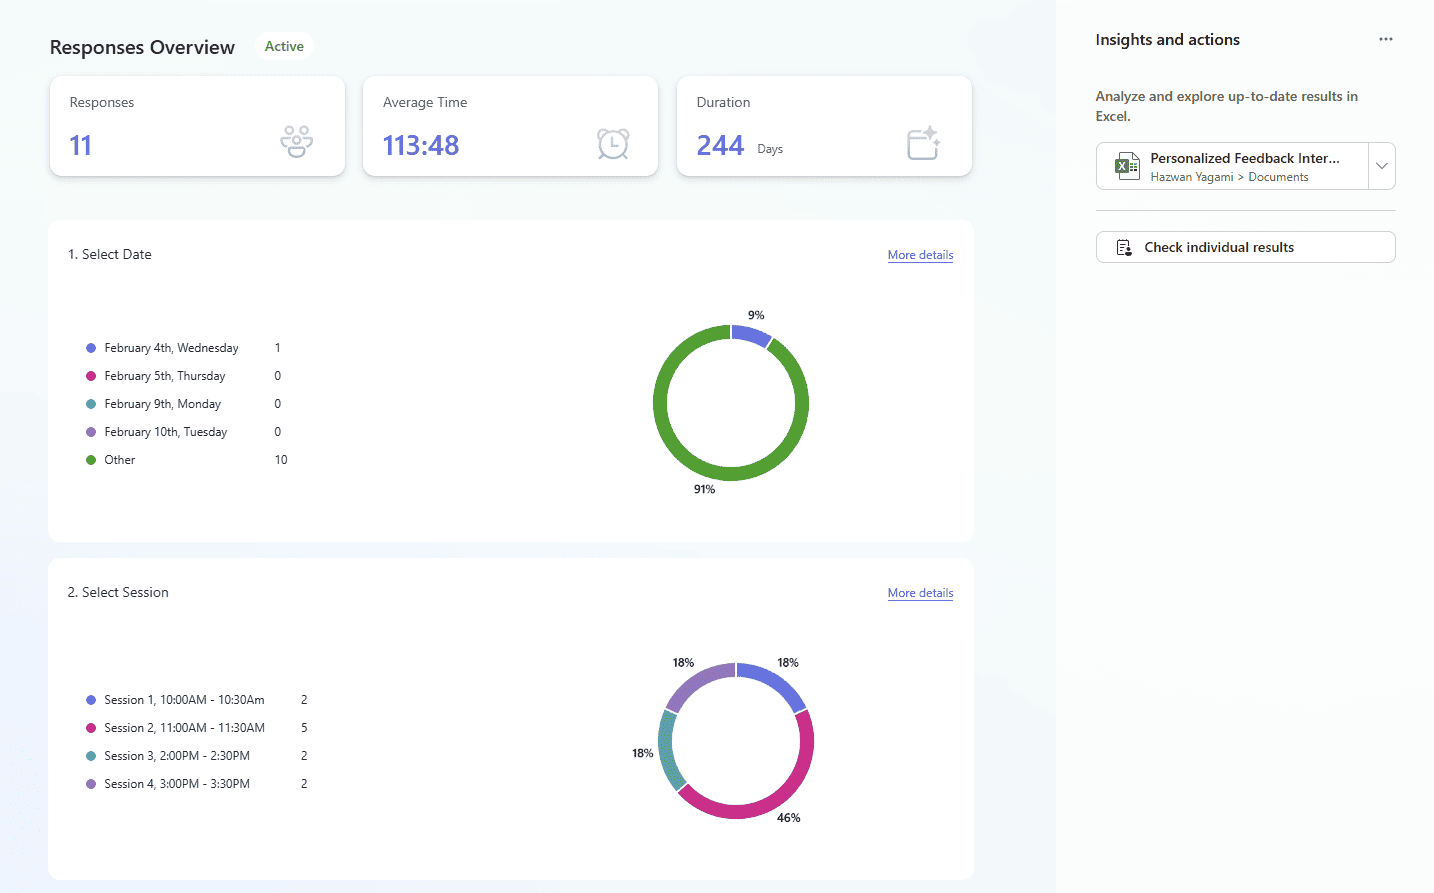Click the green dot for Other
The image size is (1434, 893).
[x=91, y=460]
